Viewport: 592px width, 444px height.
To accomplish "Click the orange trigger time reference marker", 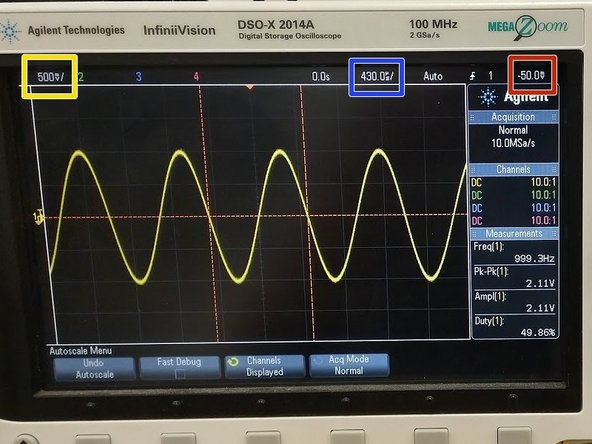I will point(250,88).
